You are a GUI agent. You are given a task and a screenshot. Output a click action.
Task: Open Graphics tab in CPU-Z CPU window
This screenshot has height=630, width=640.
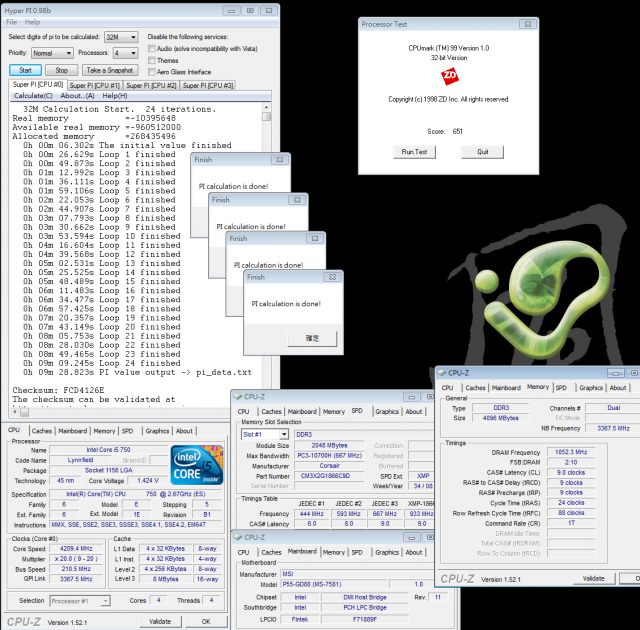(x=157, y=431)
